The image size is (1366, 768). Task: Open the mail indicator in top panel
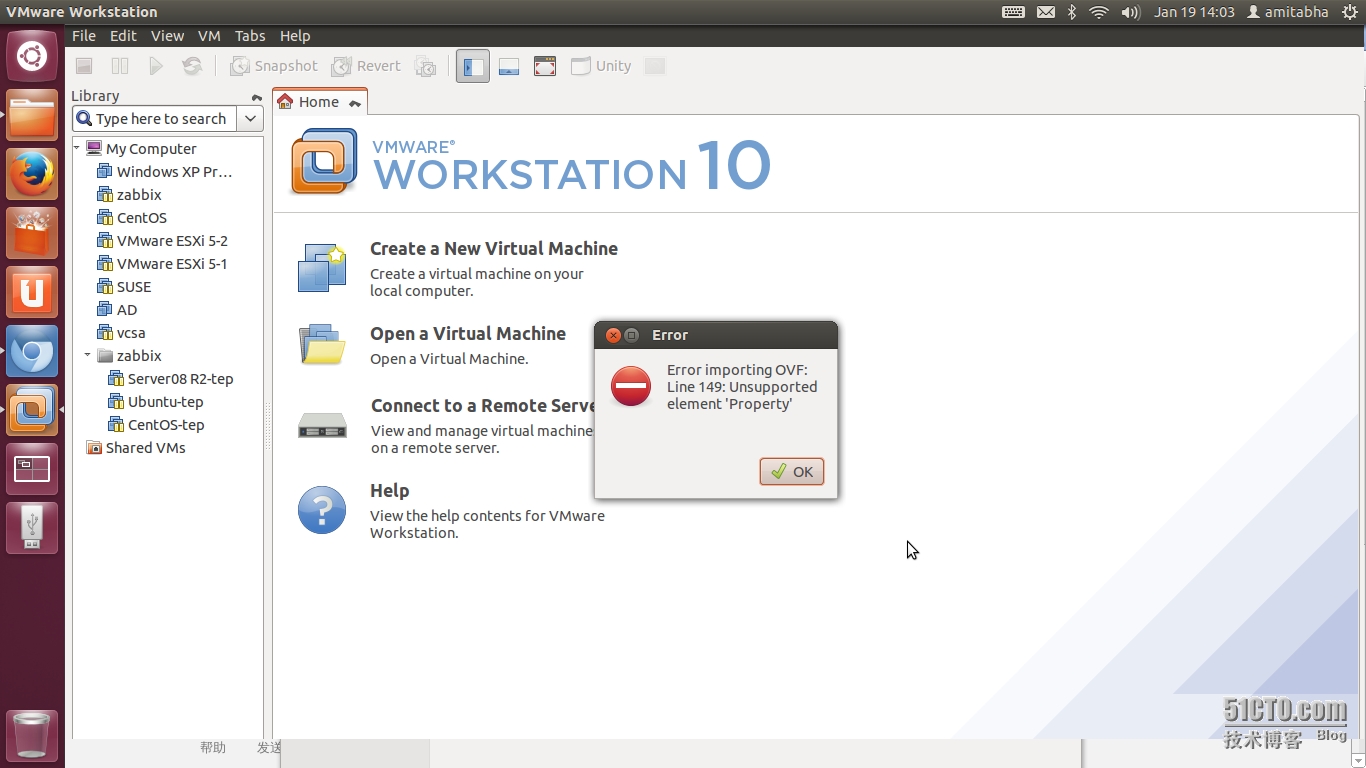coord(1045,12)
